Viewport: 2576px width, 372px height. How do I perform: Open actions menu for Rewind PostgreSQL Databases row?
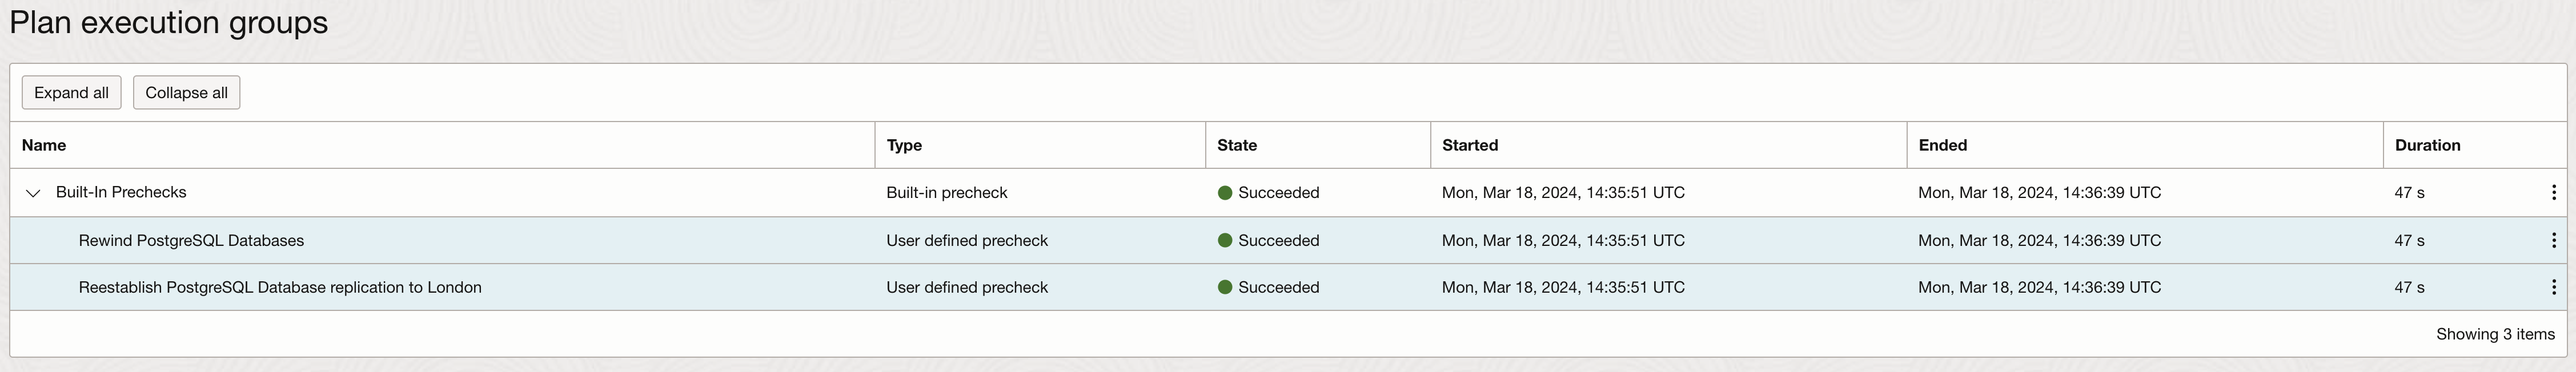point(2553,240)
